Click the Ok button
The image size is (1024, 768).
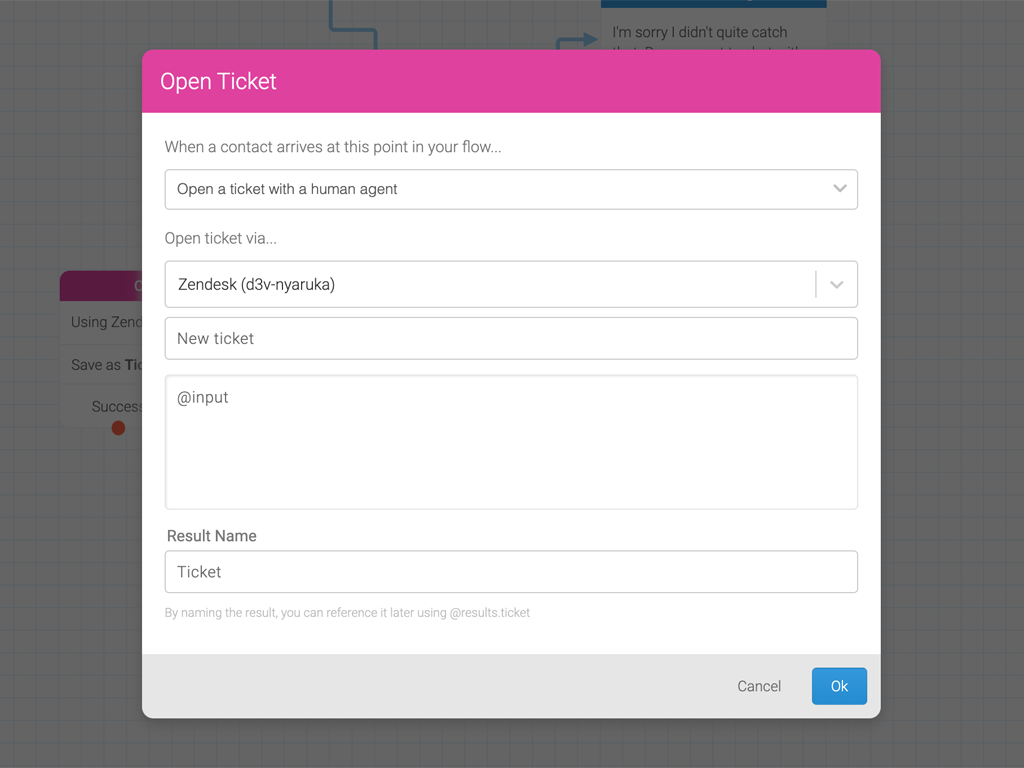point(839,686)
